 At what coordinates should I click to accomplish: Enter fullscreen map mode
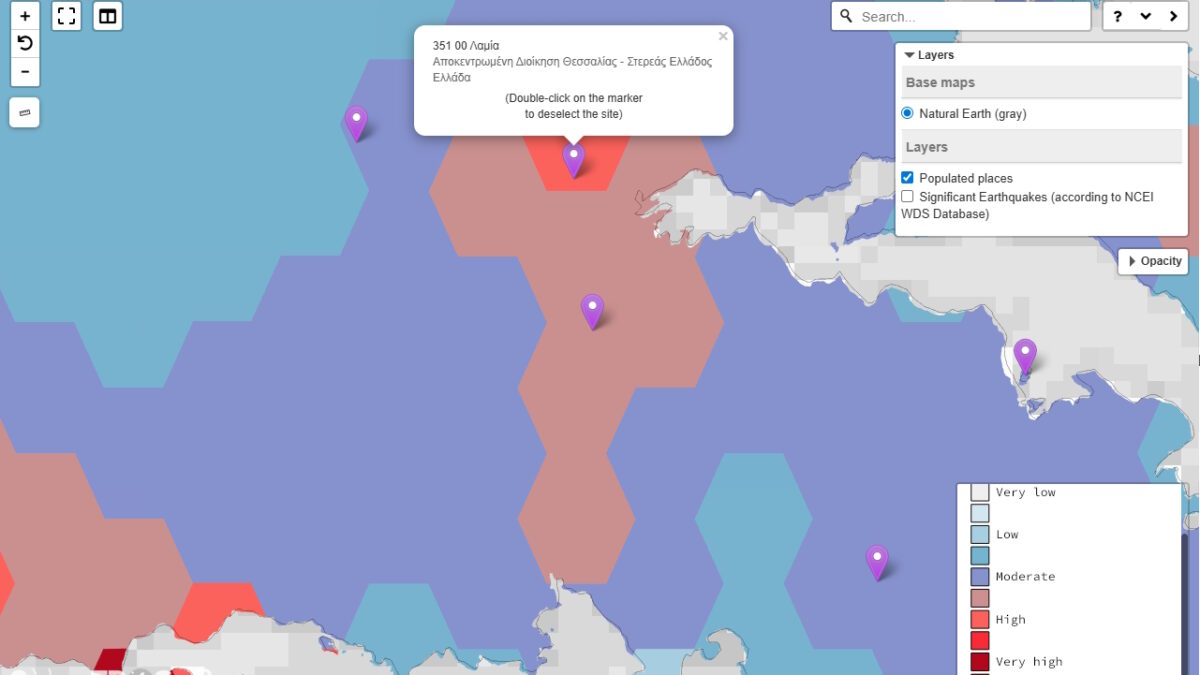pyautogui.click(x=66, y=16)
